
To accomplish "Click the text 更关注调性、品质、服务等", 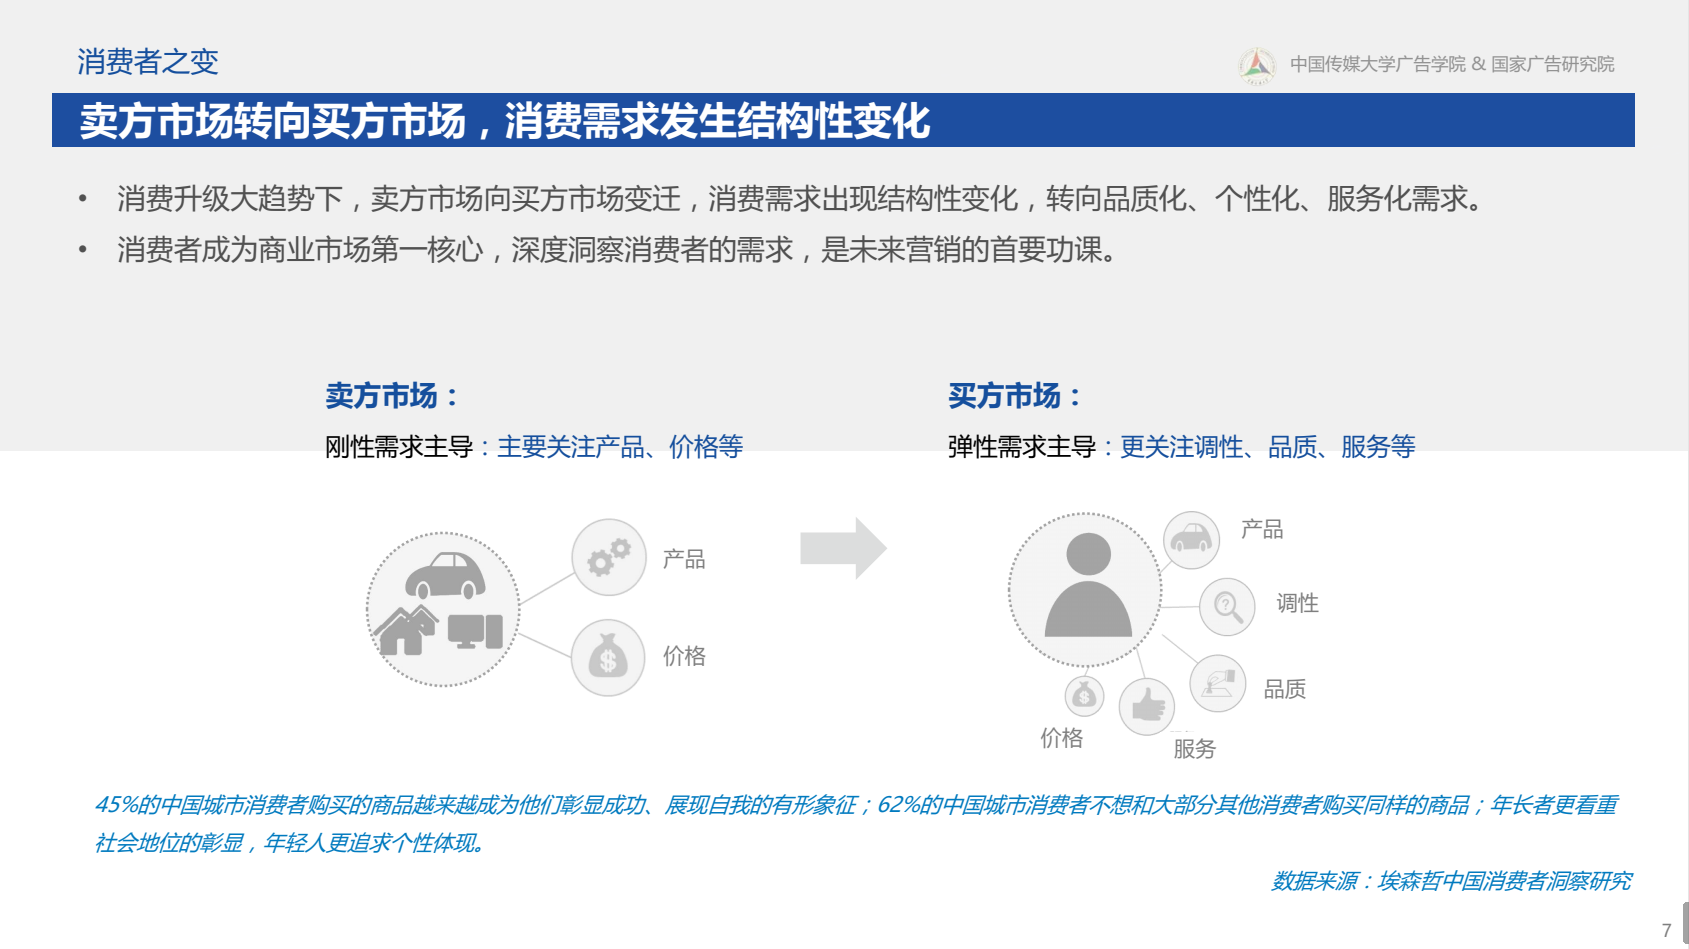I will pos(1267,447).
